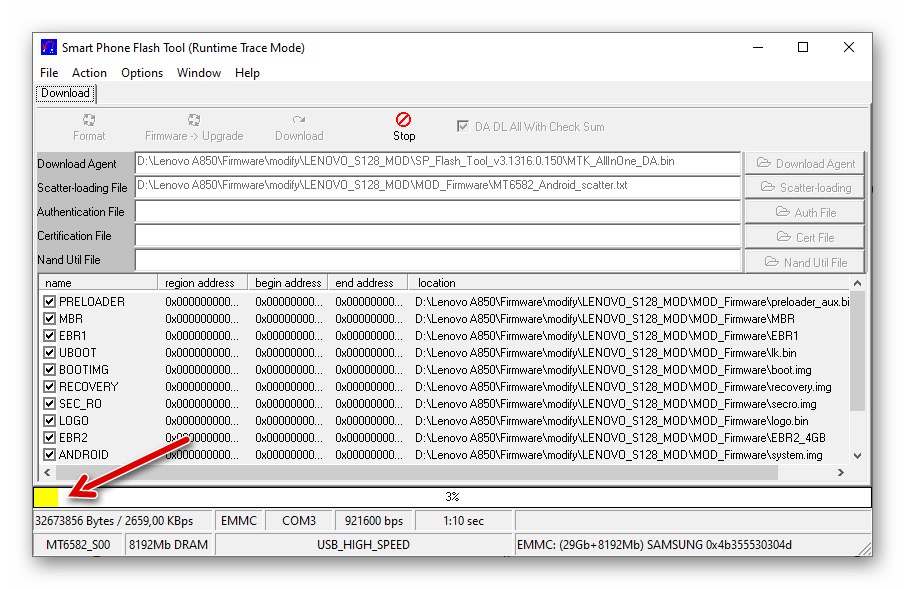This screenshot has height=589, width=905.
Task: Click the begin address column header
Action: 288,283
